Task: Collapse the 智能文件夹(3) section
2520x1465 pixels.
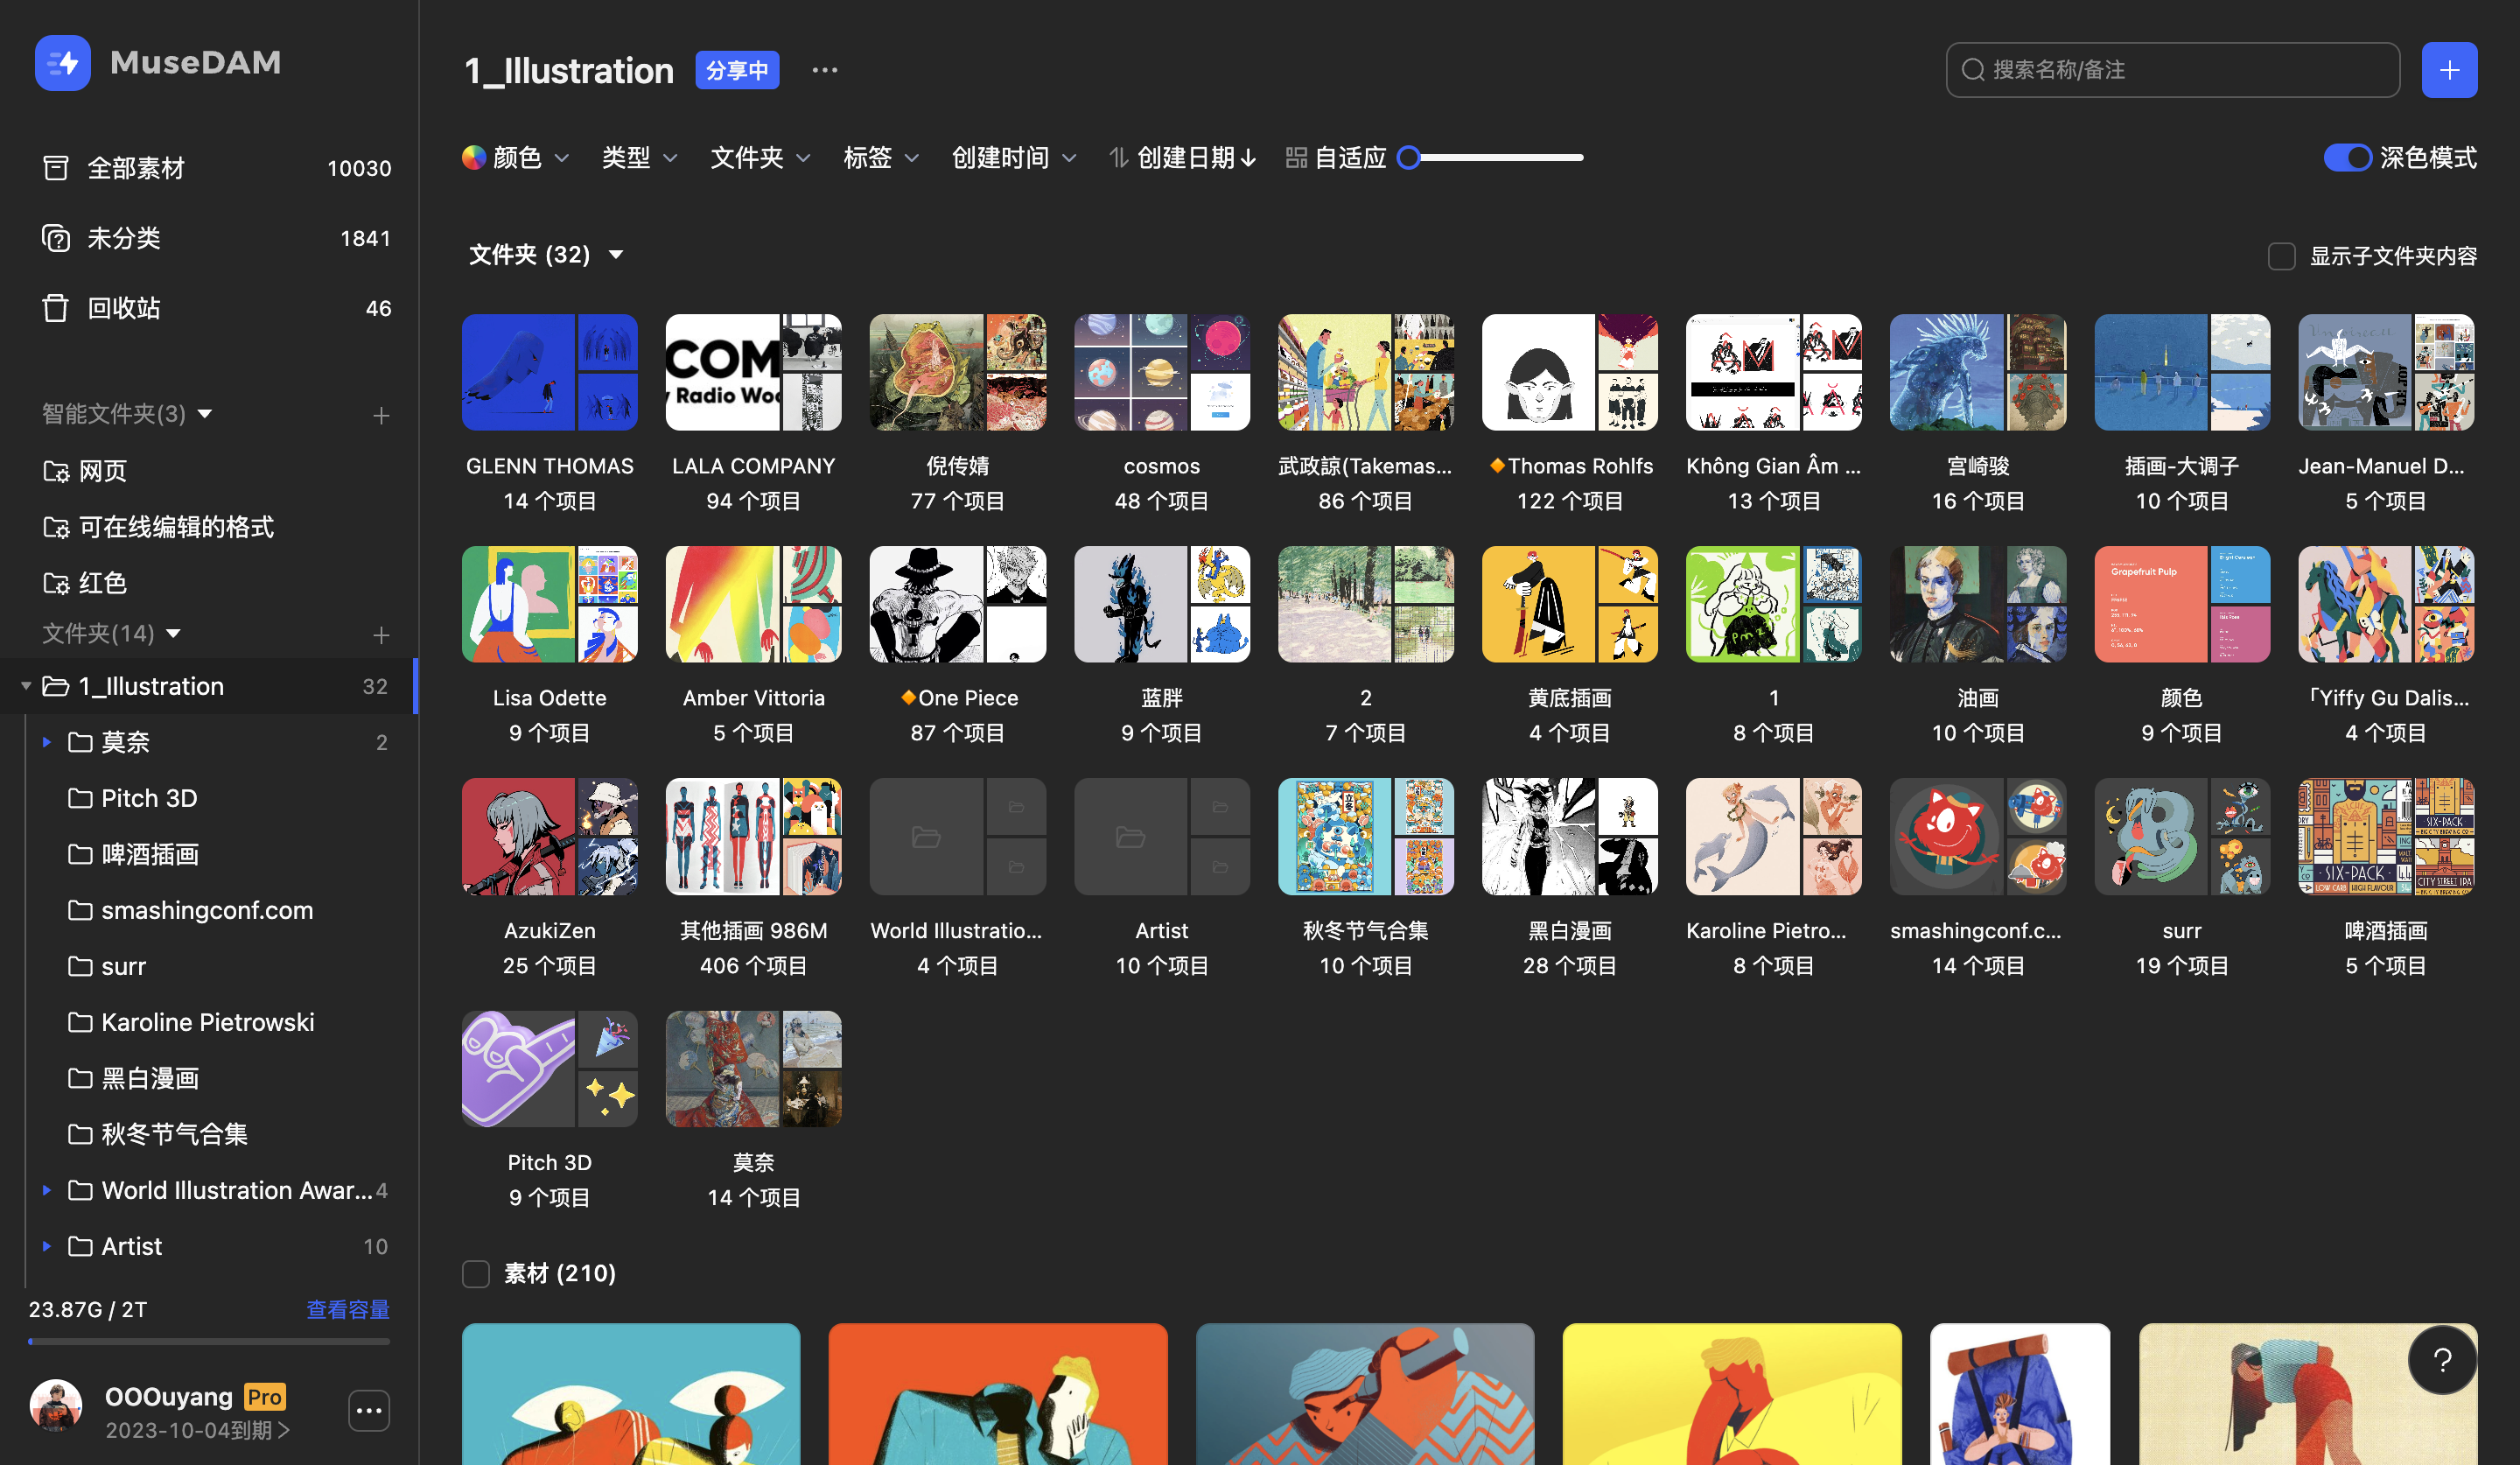Action: point(205,413)
